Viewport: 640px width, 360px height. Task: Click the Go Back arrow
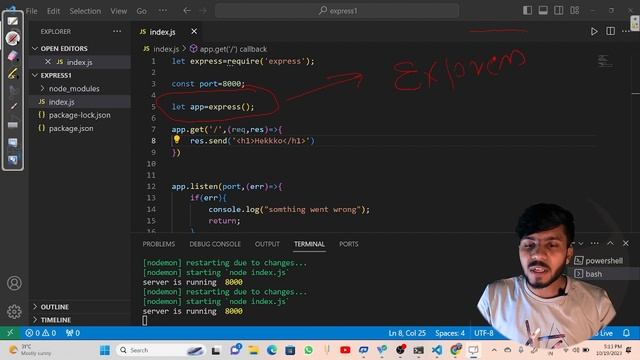187,11
